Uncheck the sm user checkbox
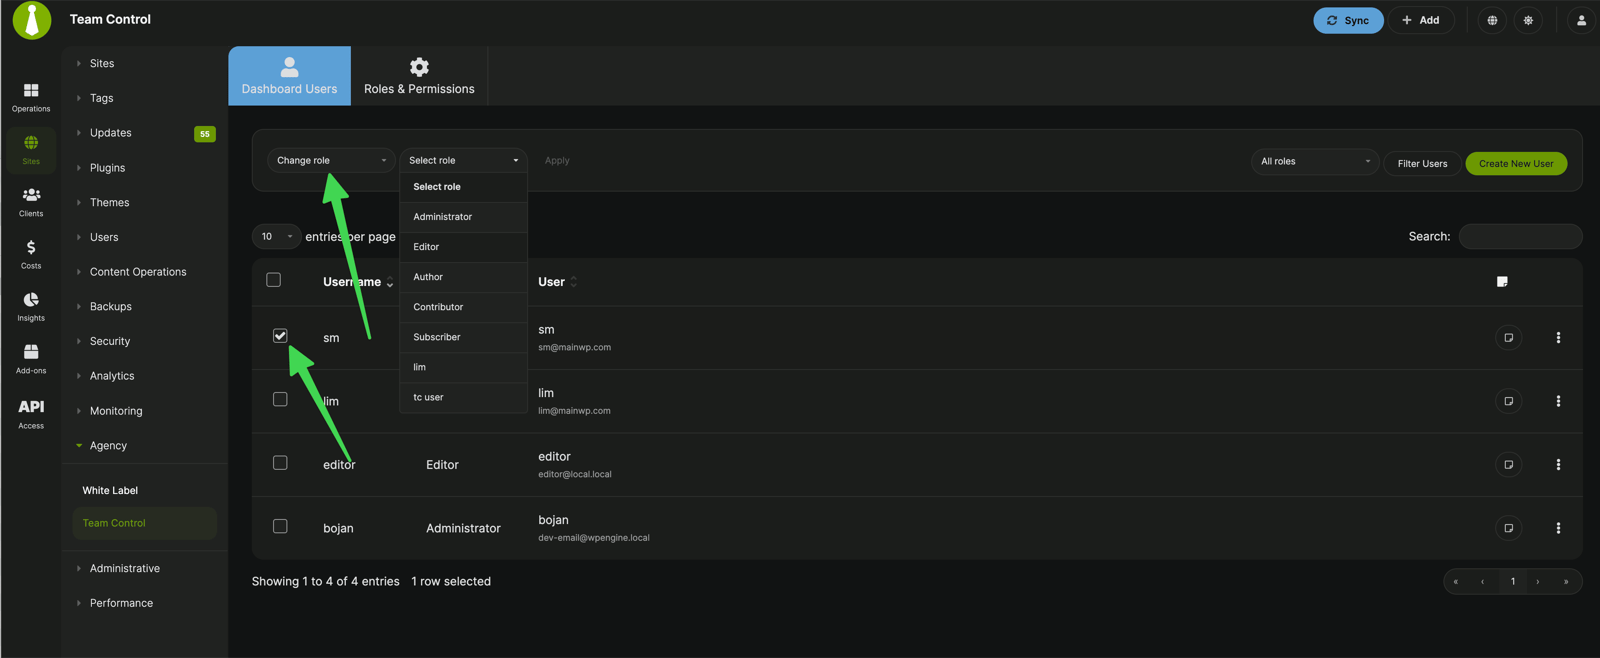 point(280,336)
